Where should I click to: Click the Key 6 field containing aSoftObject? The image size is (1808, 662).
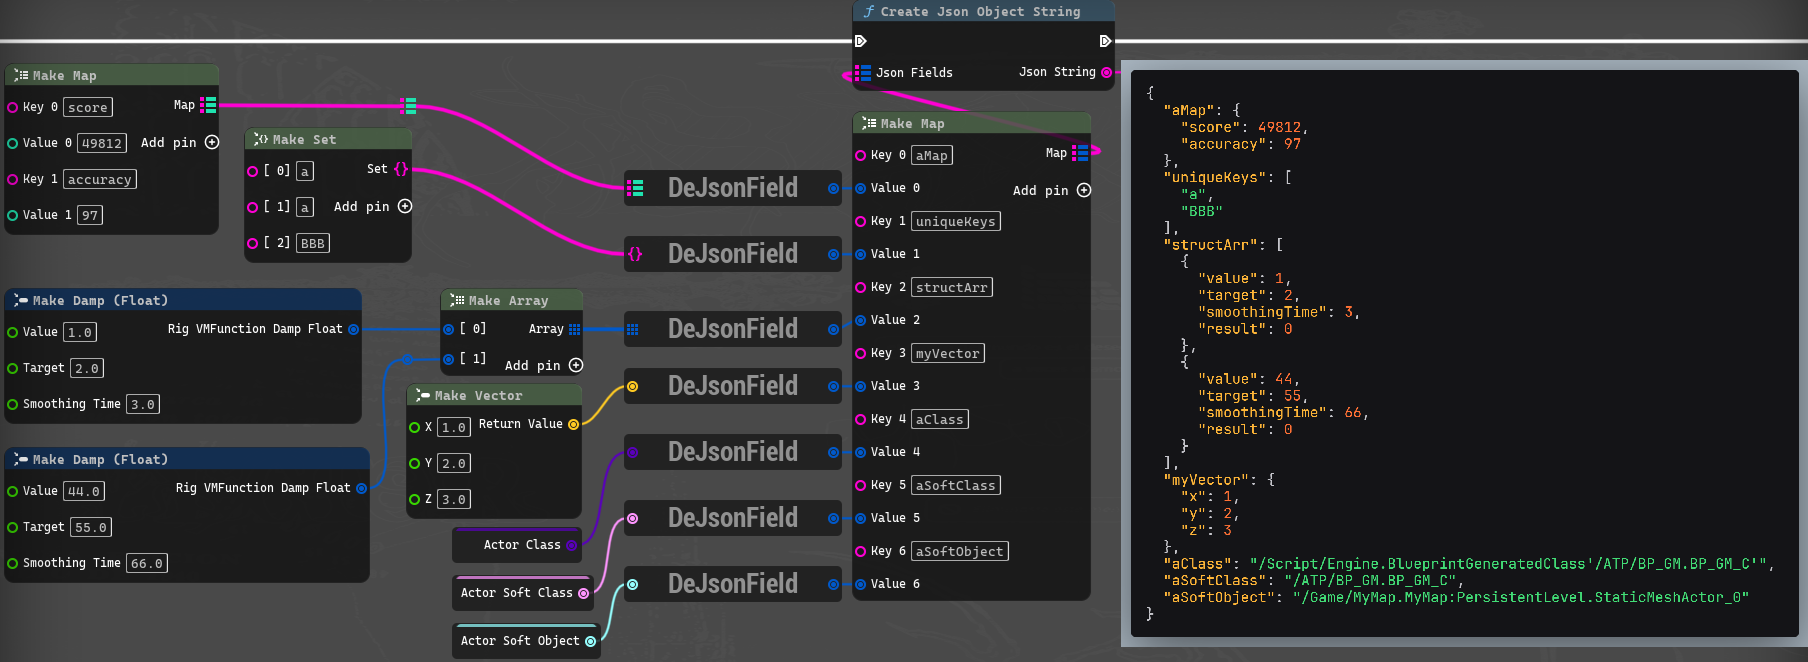coord(960,551)
